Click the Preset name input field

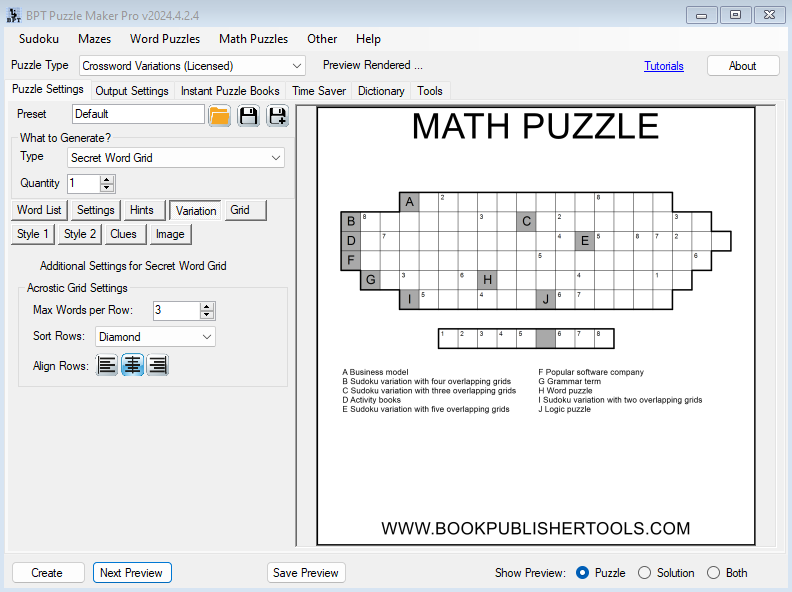tap(138, 114)
